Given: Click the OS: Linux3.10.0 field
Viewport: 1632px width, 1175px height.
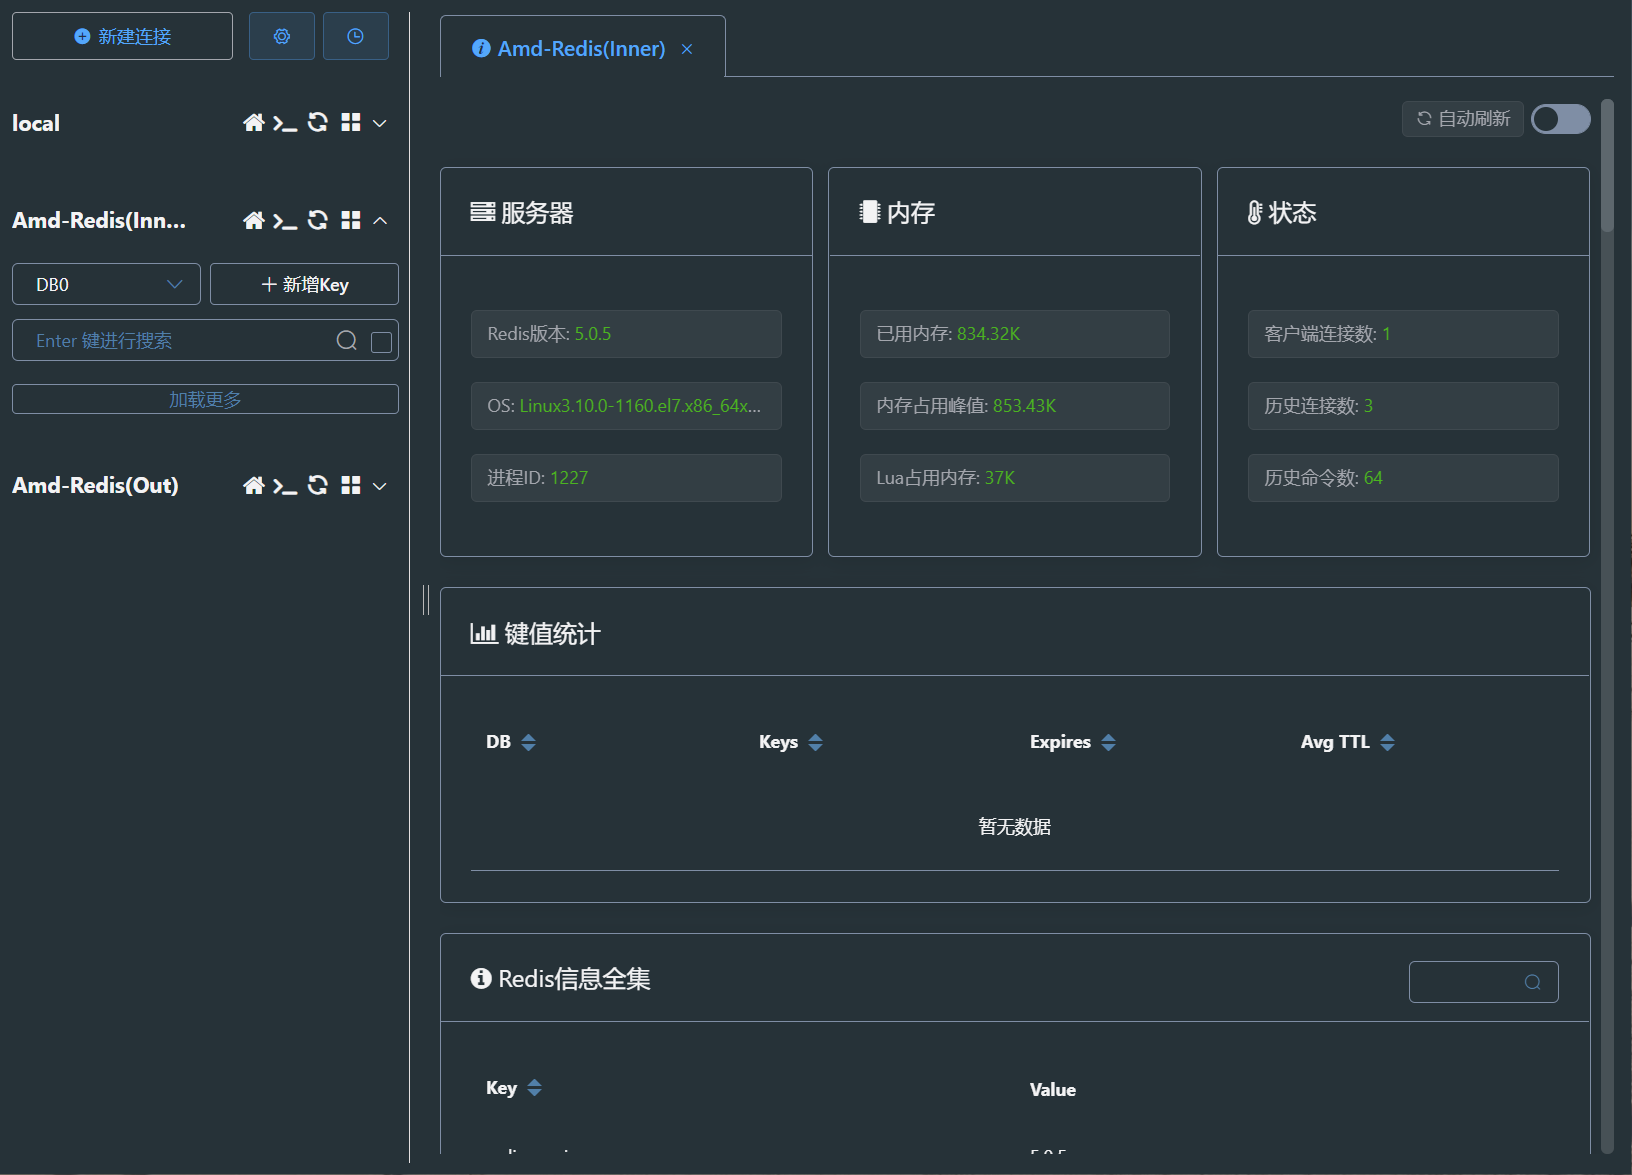Looking at the screenshot, I should [626, 406].
